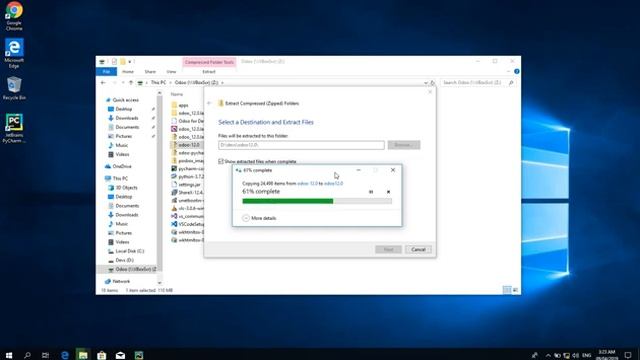Select settings.jar file in list
640x360 pixels.
click(x=189, y=184)
